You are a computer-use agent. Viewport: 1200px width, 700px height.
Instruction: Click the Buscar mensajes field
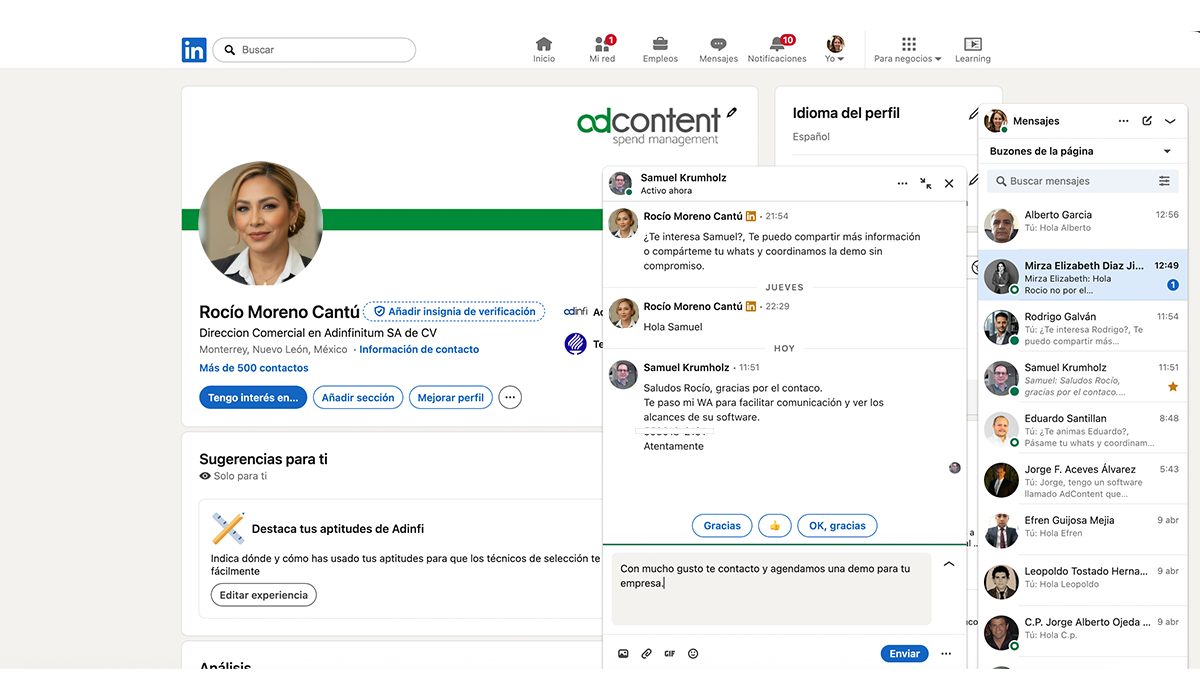1070,181
